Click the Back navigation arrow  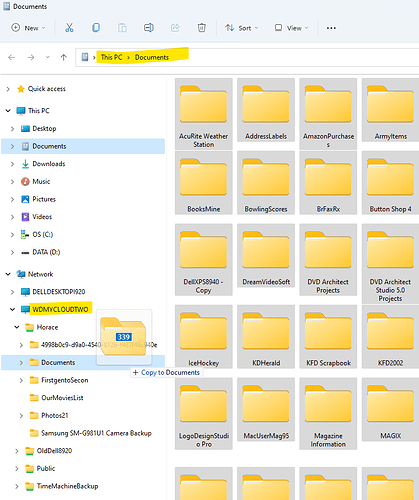click(x=11, y=57)
